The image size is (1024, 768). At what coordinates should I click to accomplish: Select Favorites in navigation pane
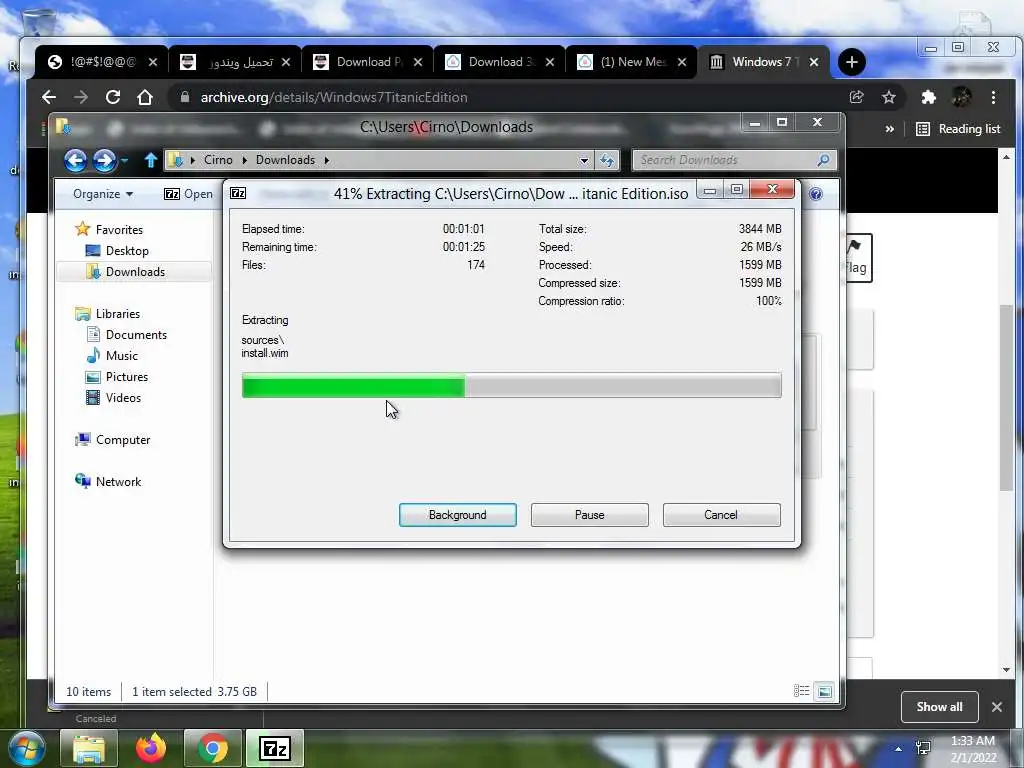click(x=119, y=230)
